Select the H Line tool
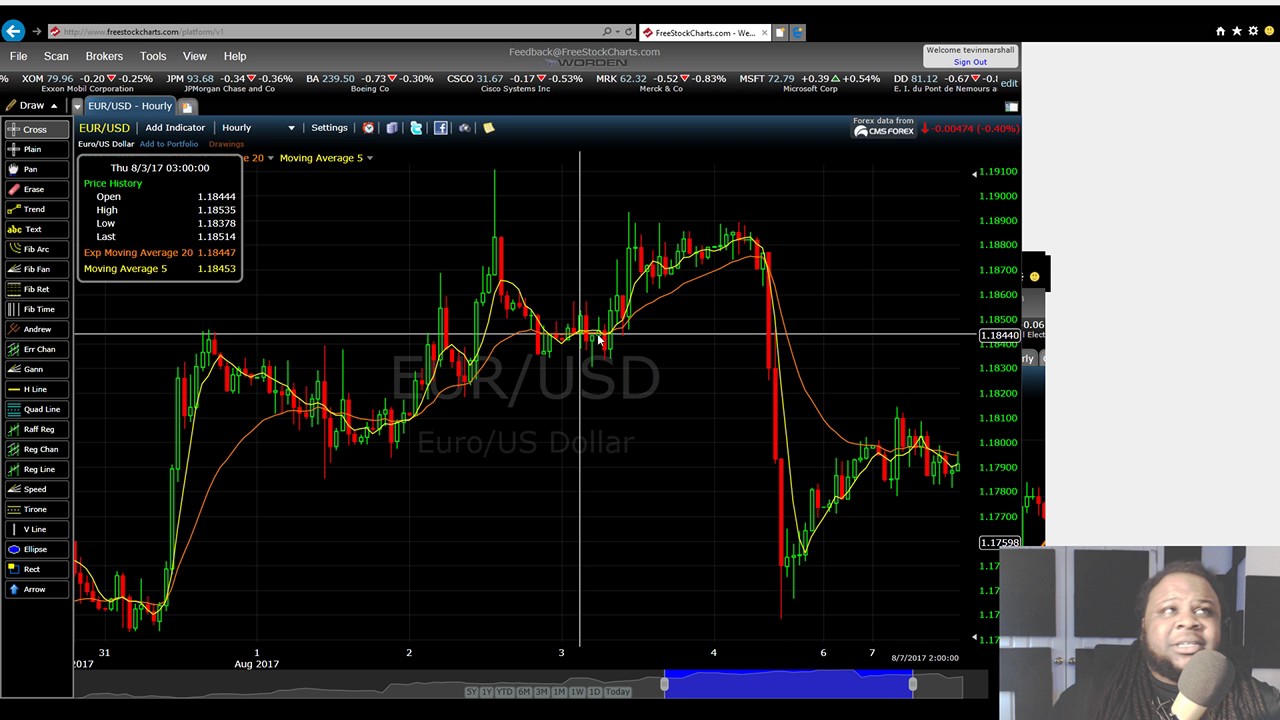Screen dimensions: 1280x720 pyautogui.click(x=36, y=389)
